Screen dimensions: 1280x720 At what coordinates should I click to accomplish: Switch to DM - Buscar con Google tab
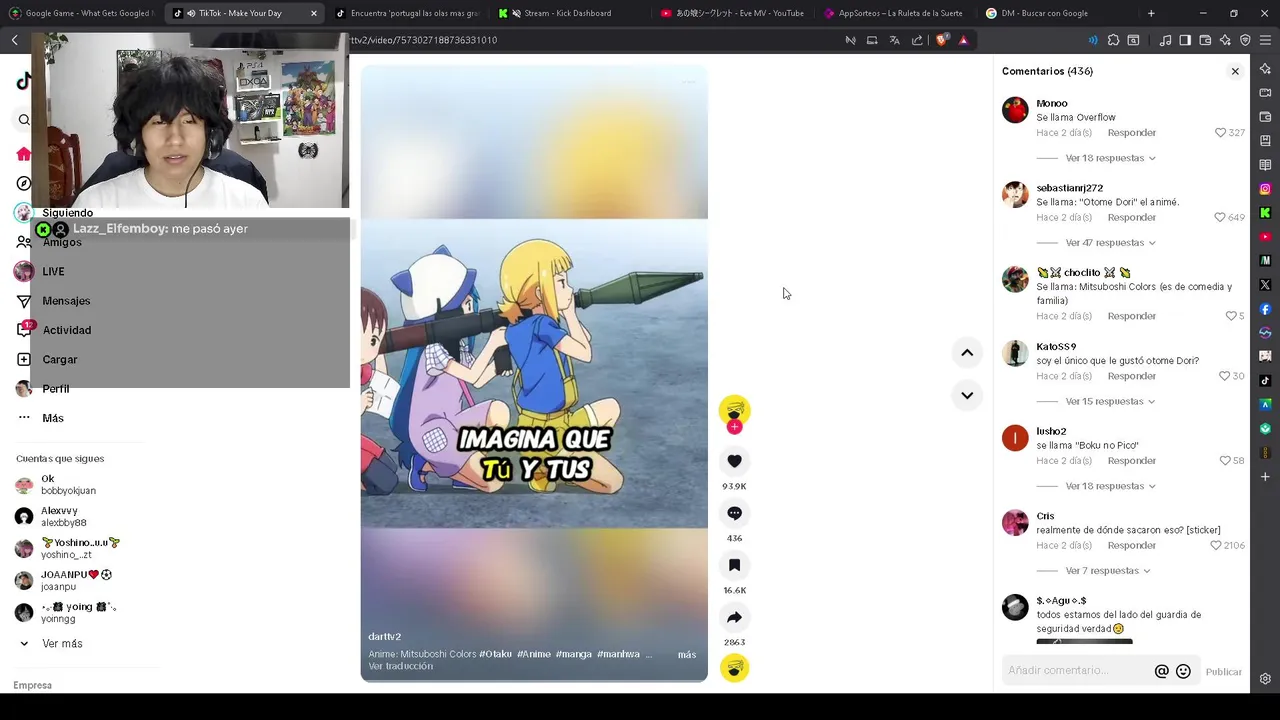tap(1056, 13)
